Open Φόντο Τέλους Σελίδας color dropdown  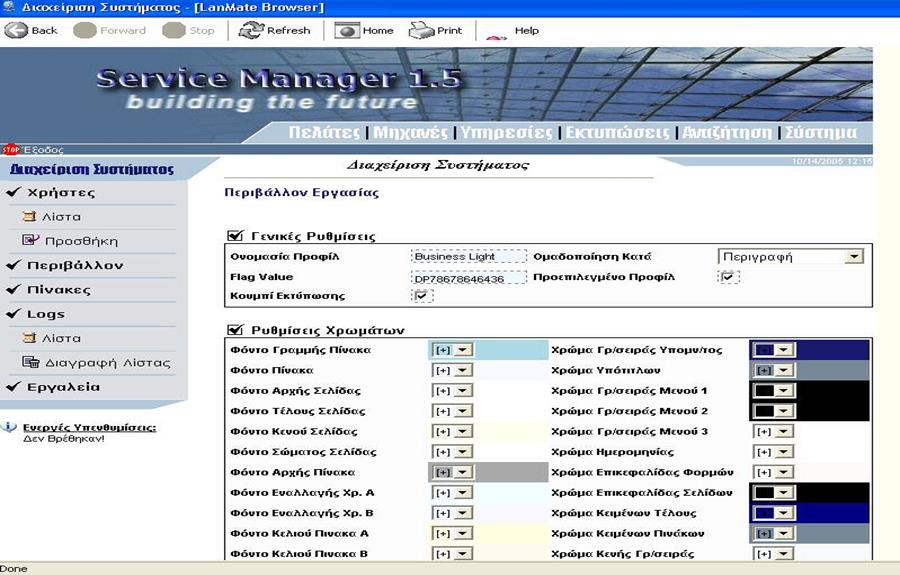tap(463, 411)
